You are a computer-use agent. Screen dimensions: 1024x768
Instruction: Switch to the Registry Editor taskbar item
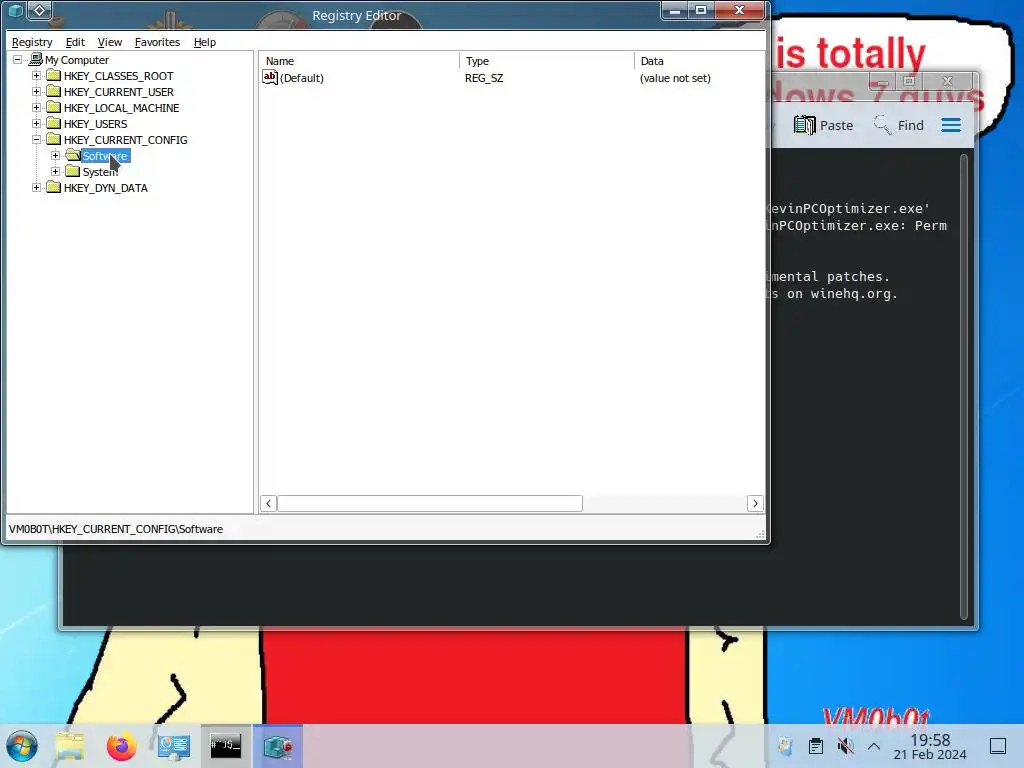[x=278, y=746]
